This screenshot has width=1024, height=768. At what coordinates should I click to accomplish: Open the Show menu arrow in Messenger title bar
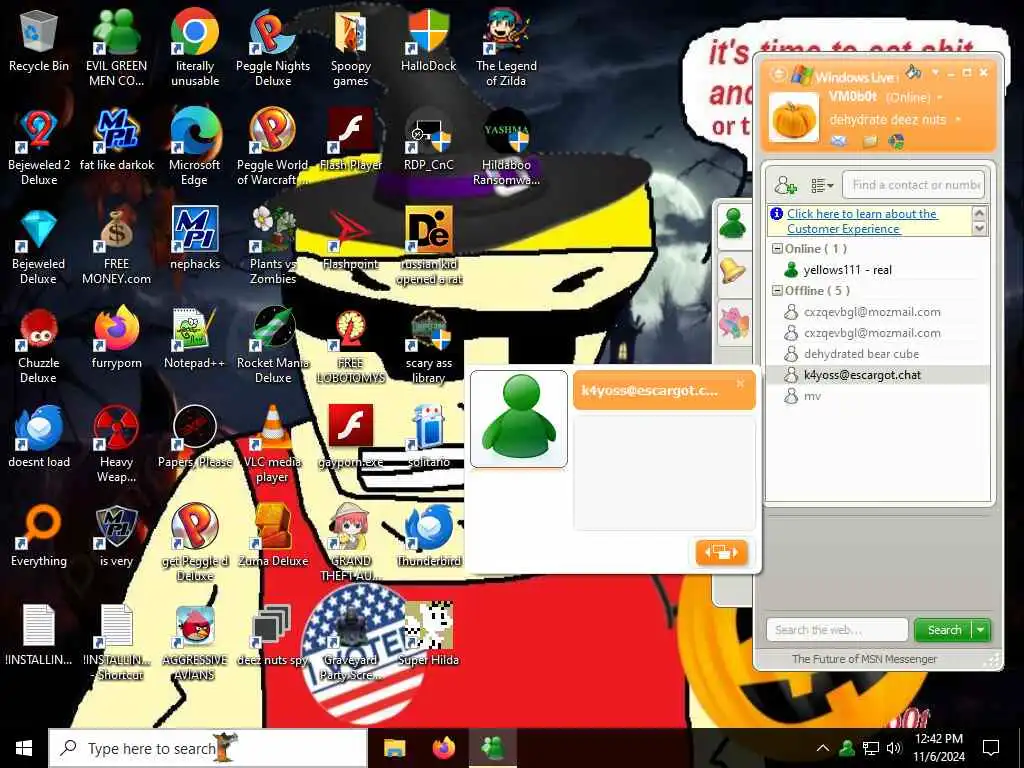pos(935,72)
